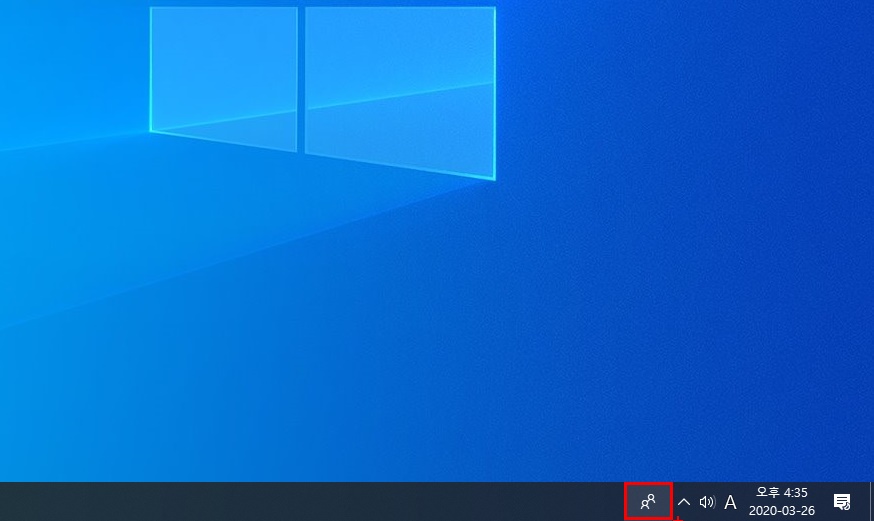Toggle the IME input mode 'A' indicator
The width and height of the screenshot is (874, 521).
730,502
